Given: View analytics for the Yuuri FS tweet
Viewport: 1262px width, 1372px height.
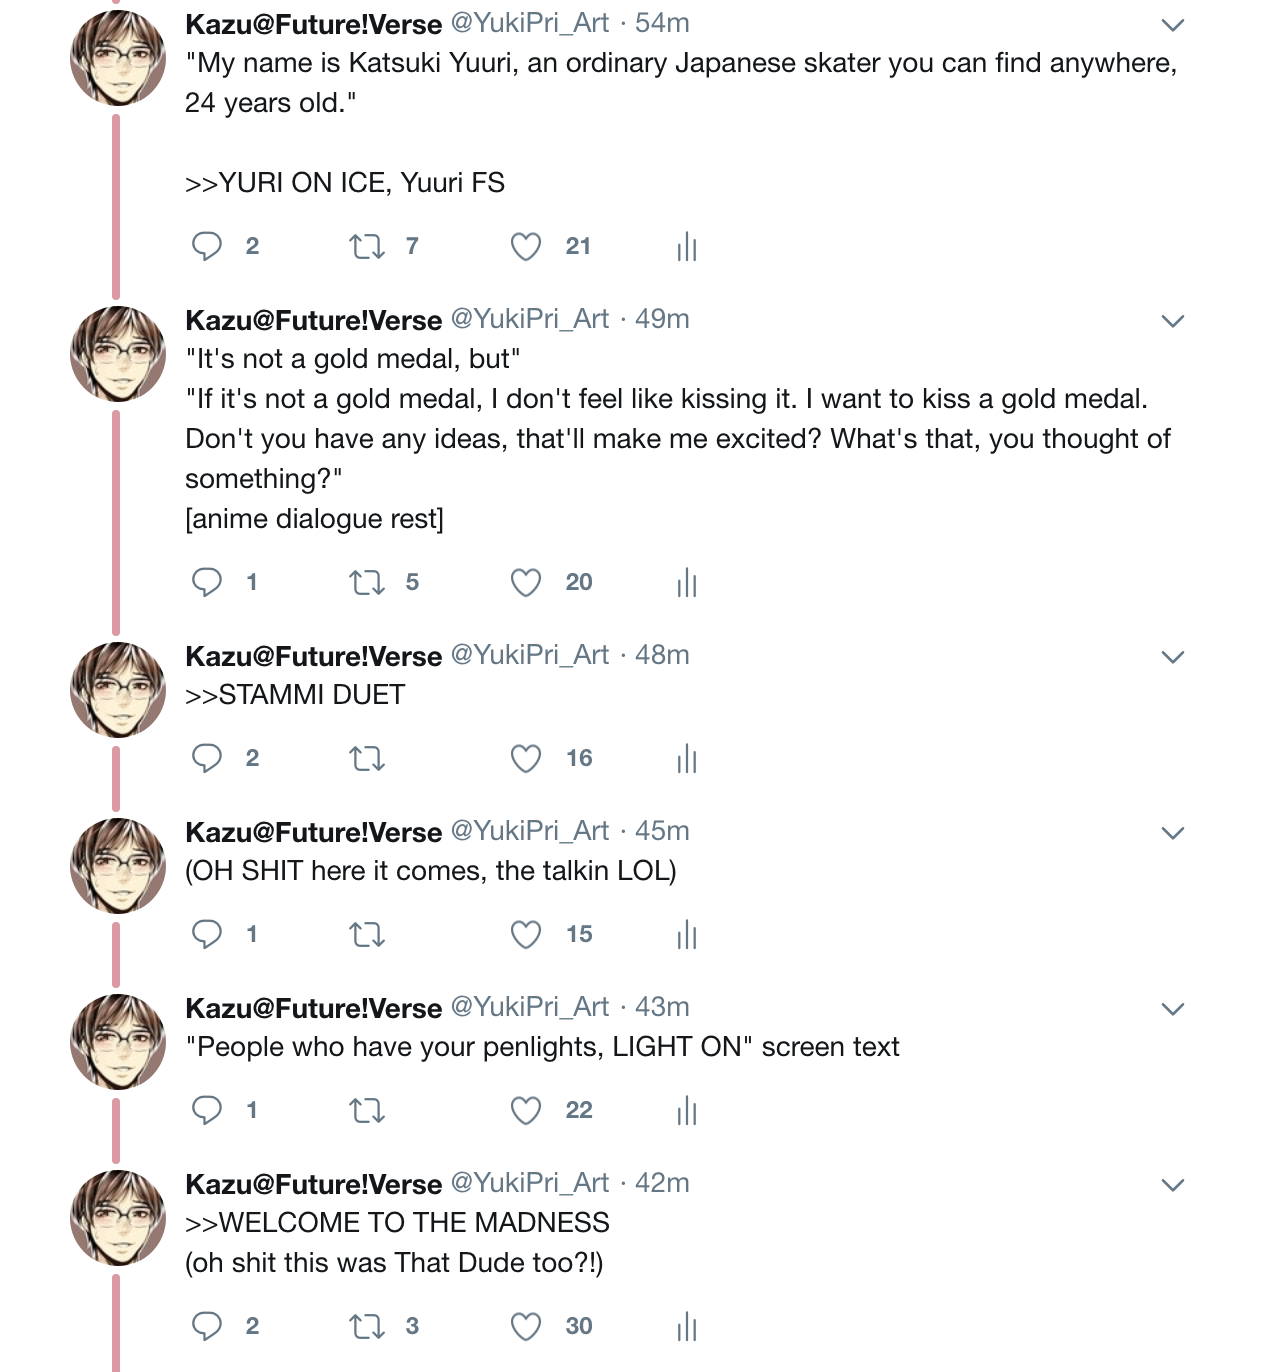Looking at the screenshot, I should pos(686,246).
